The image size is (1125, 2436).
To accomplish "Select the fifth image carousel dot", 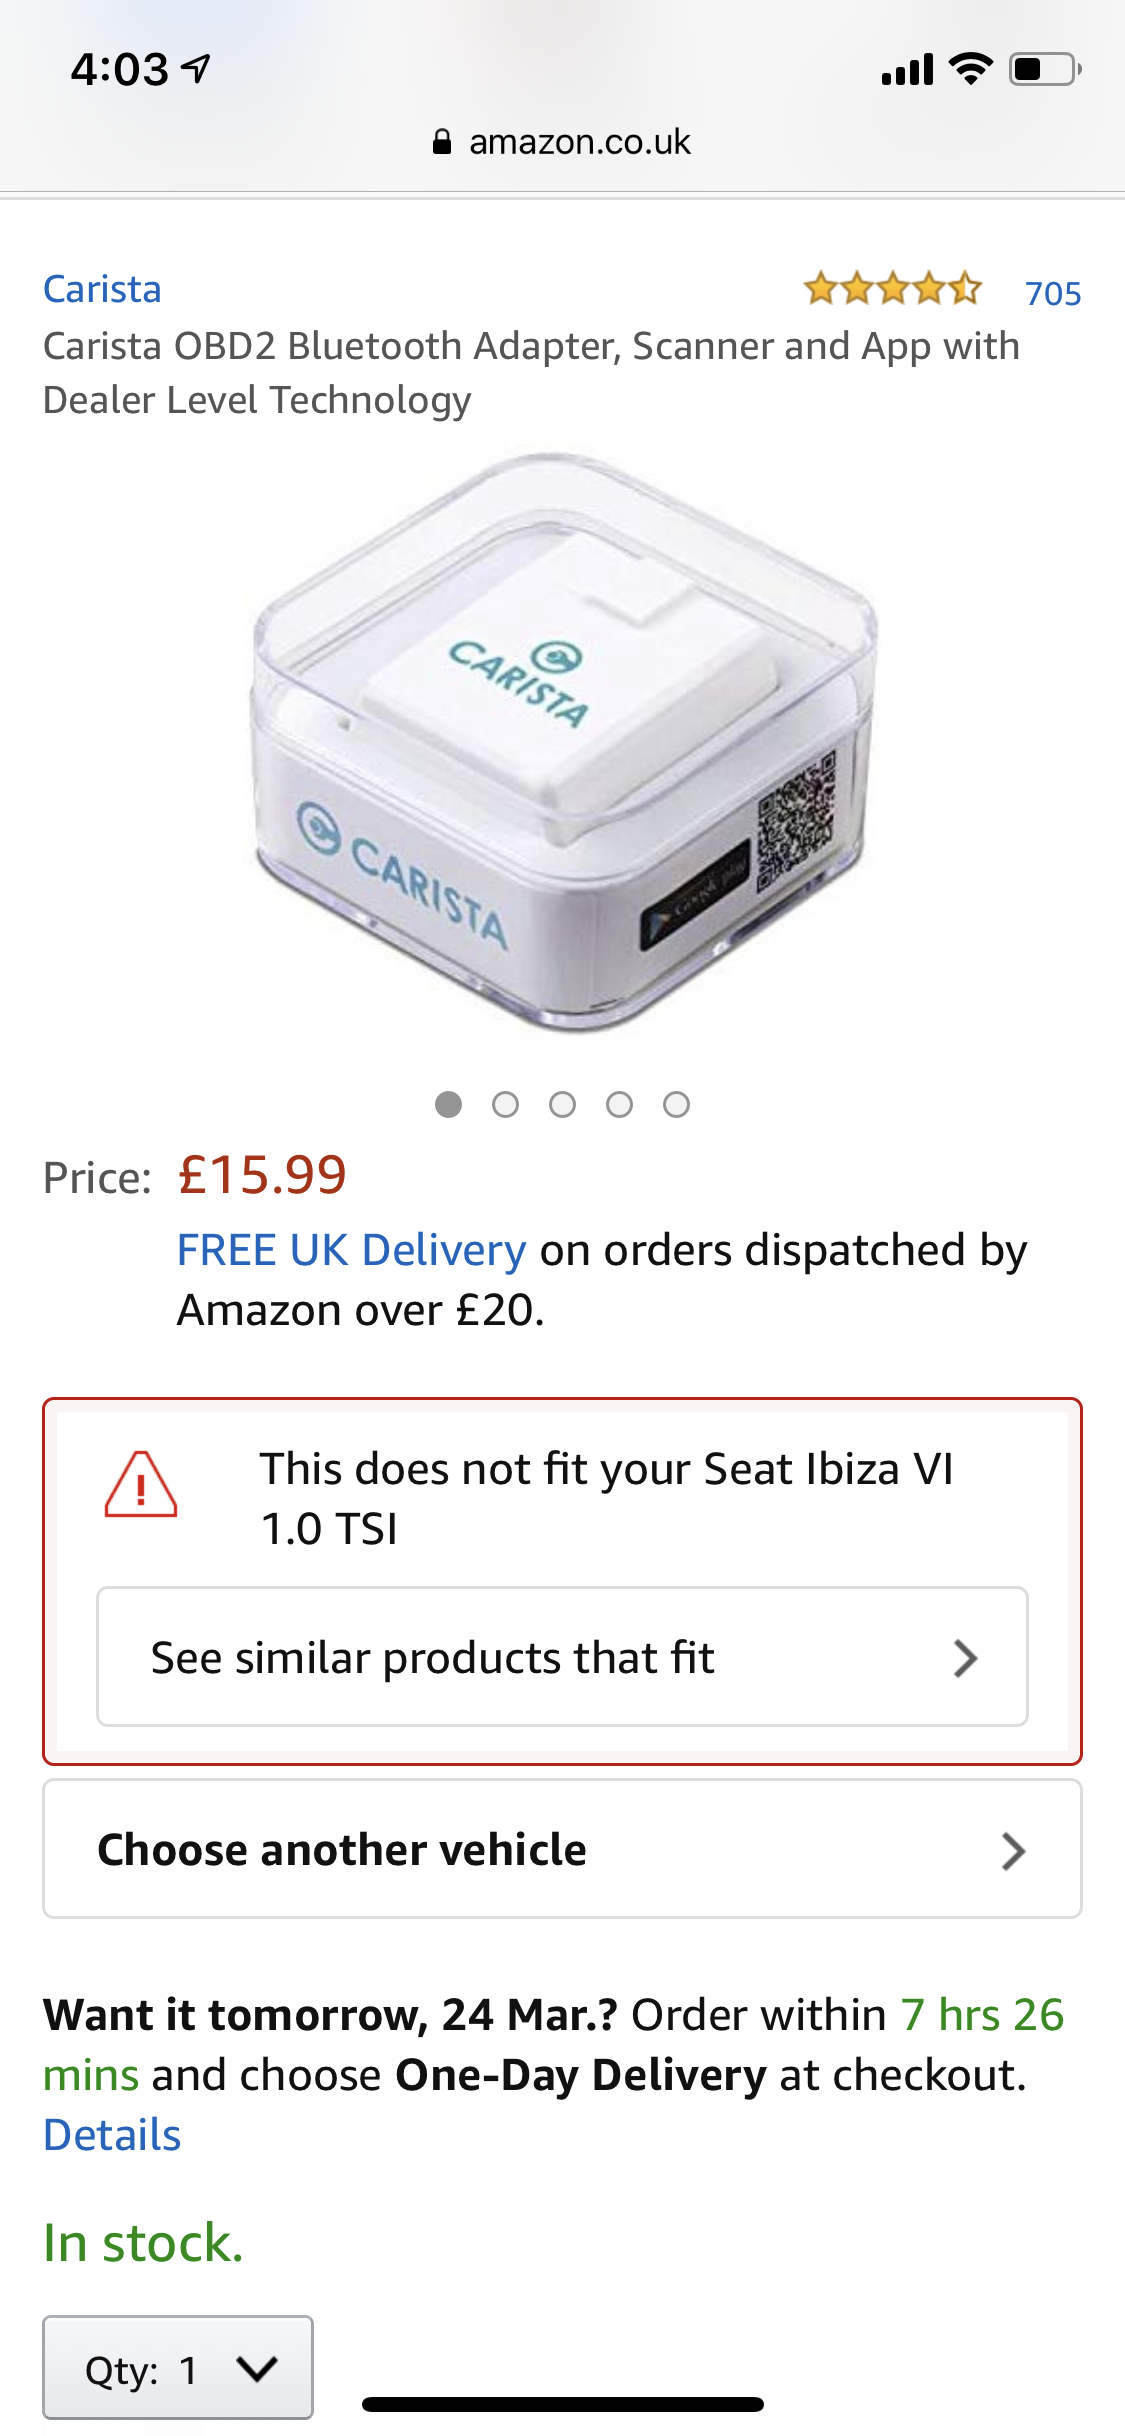I will click(677, 1104).
